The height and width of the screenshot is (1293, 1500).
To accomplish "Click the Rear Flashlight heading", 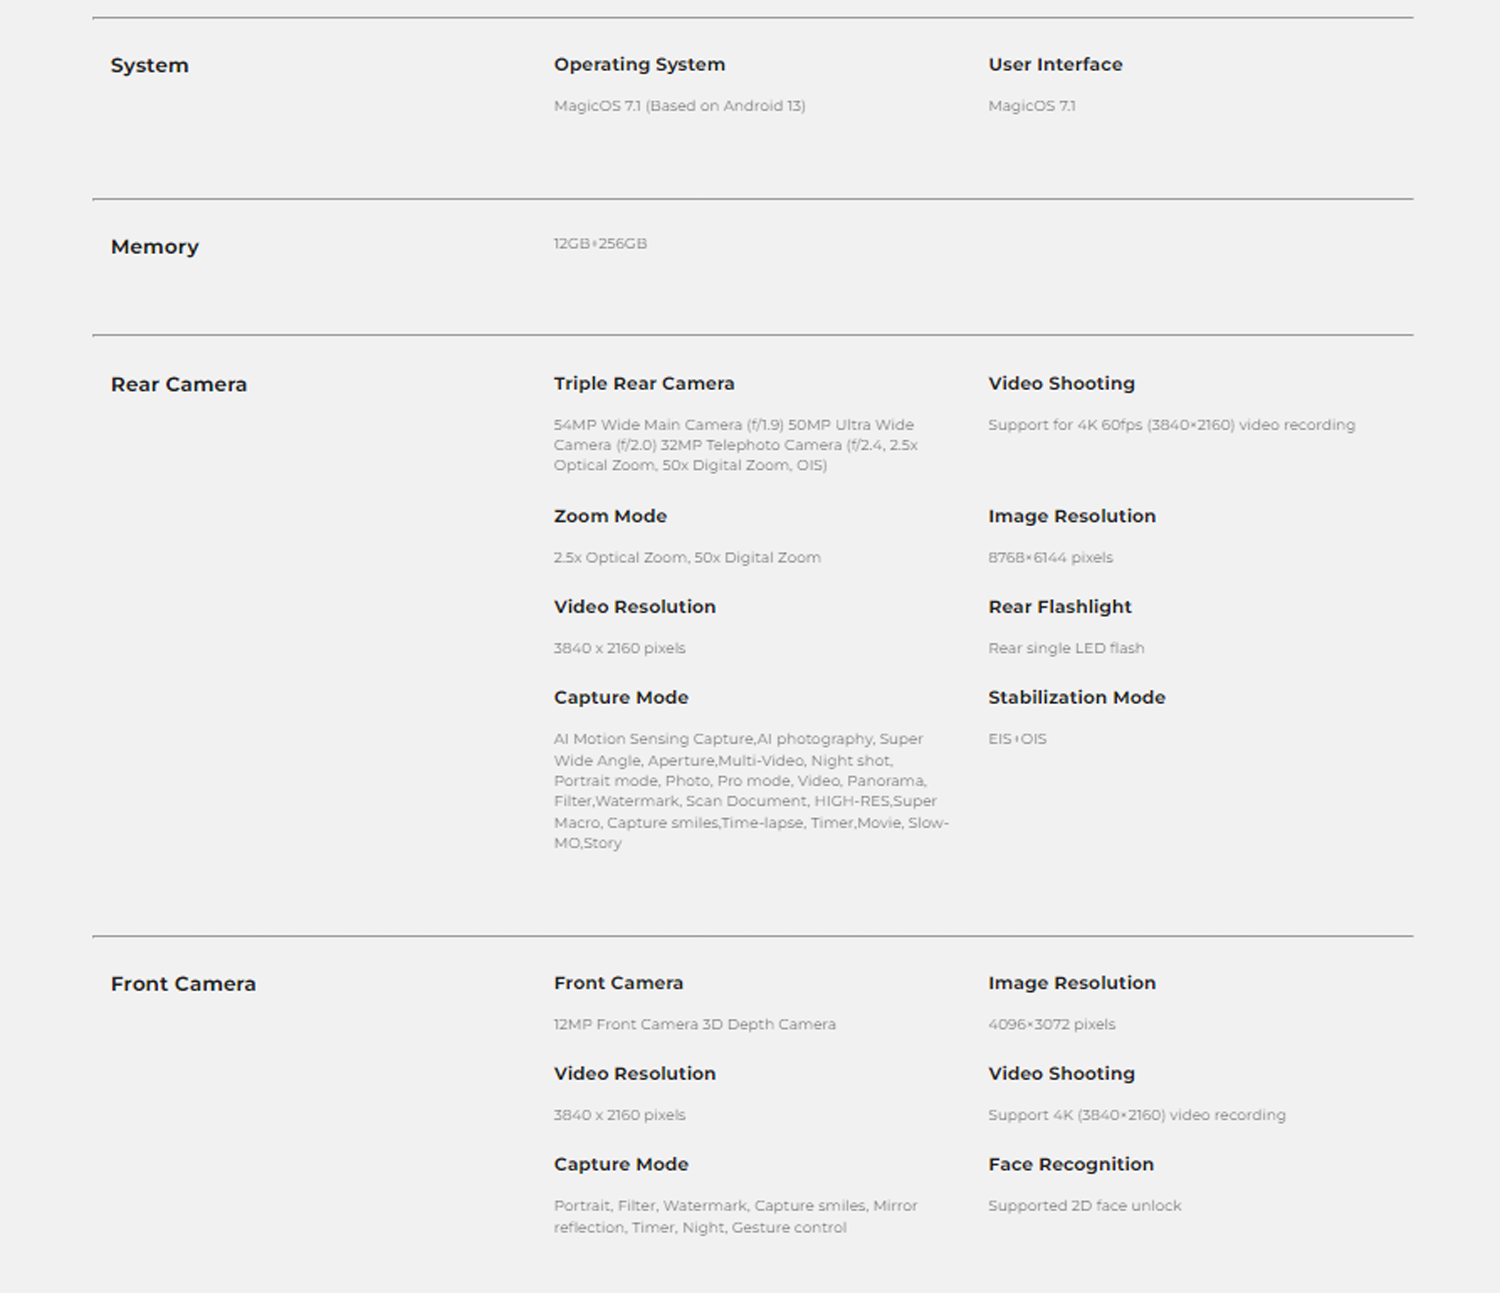I will coord(1059,607).
